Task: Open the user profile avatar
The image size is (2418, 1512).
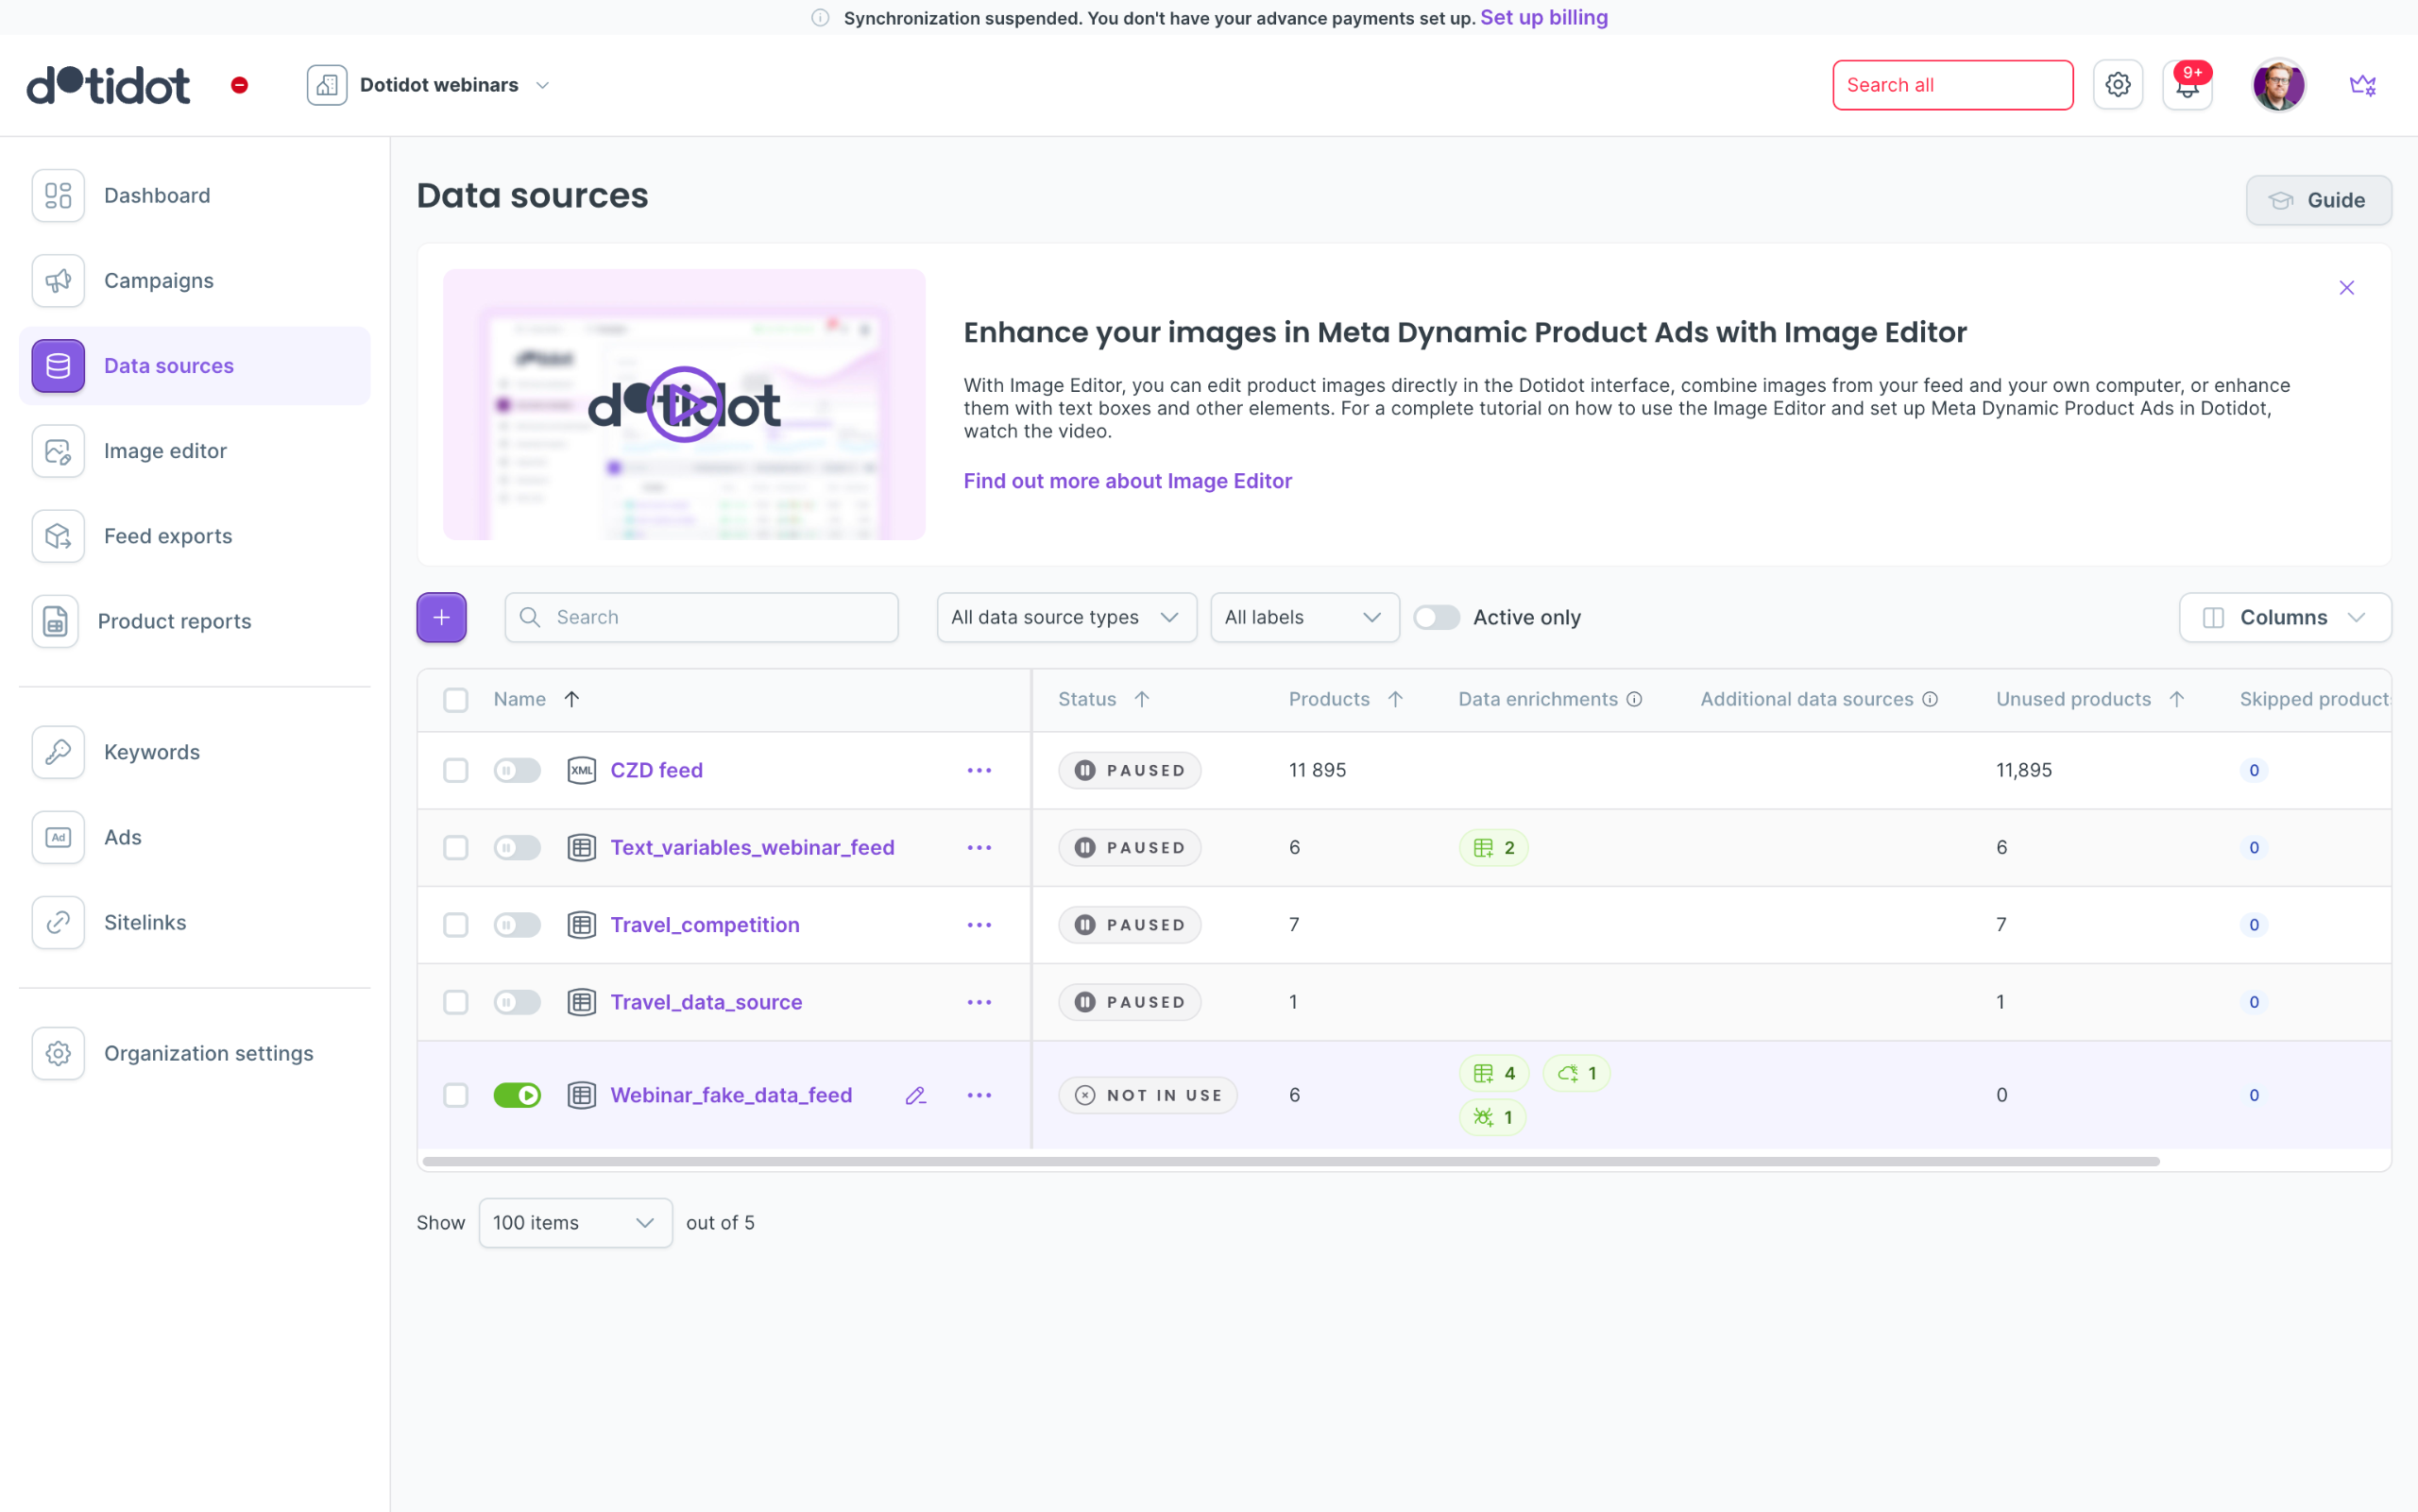Action: (2278, 85)
